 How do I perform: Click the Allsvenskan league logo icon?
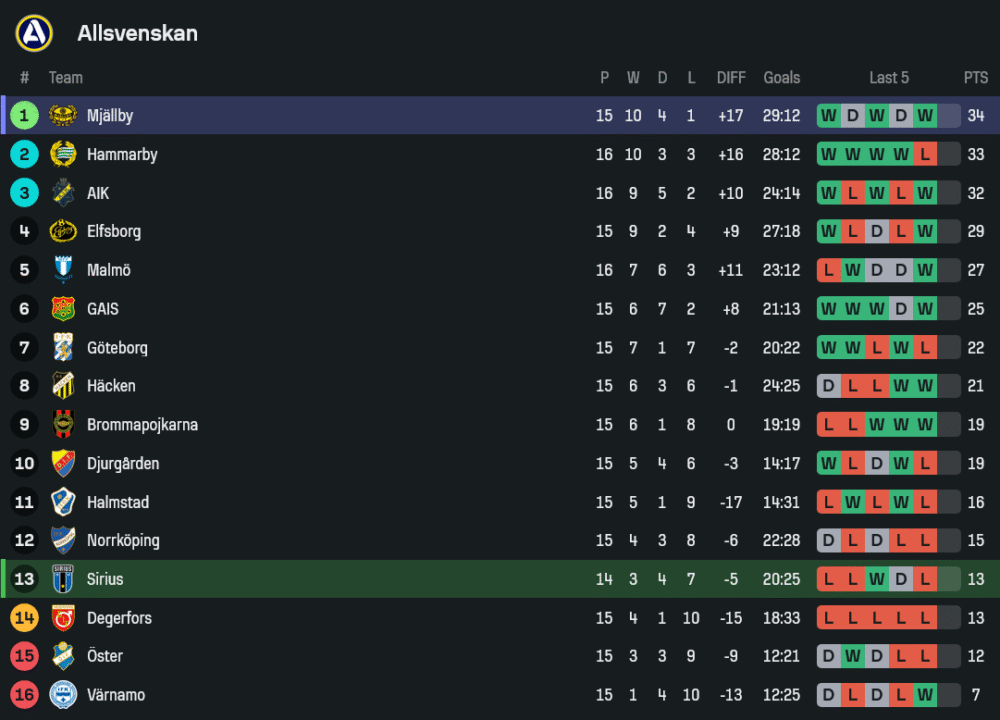tap(34, 33)
